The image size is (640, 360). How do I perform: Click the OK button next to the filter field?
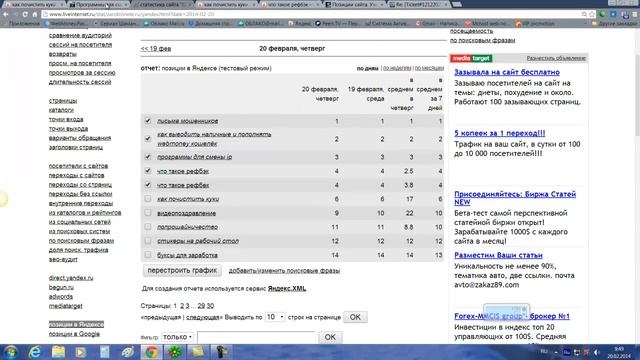[x=330, y=337]
